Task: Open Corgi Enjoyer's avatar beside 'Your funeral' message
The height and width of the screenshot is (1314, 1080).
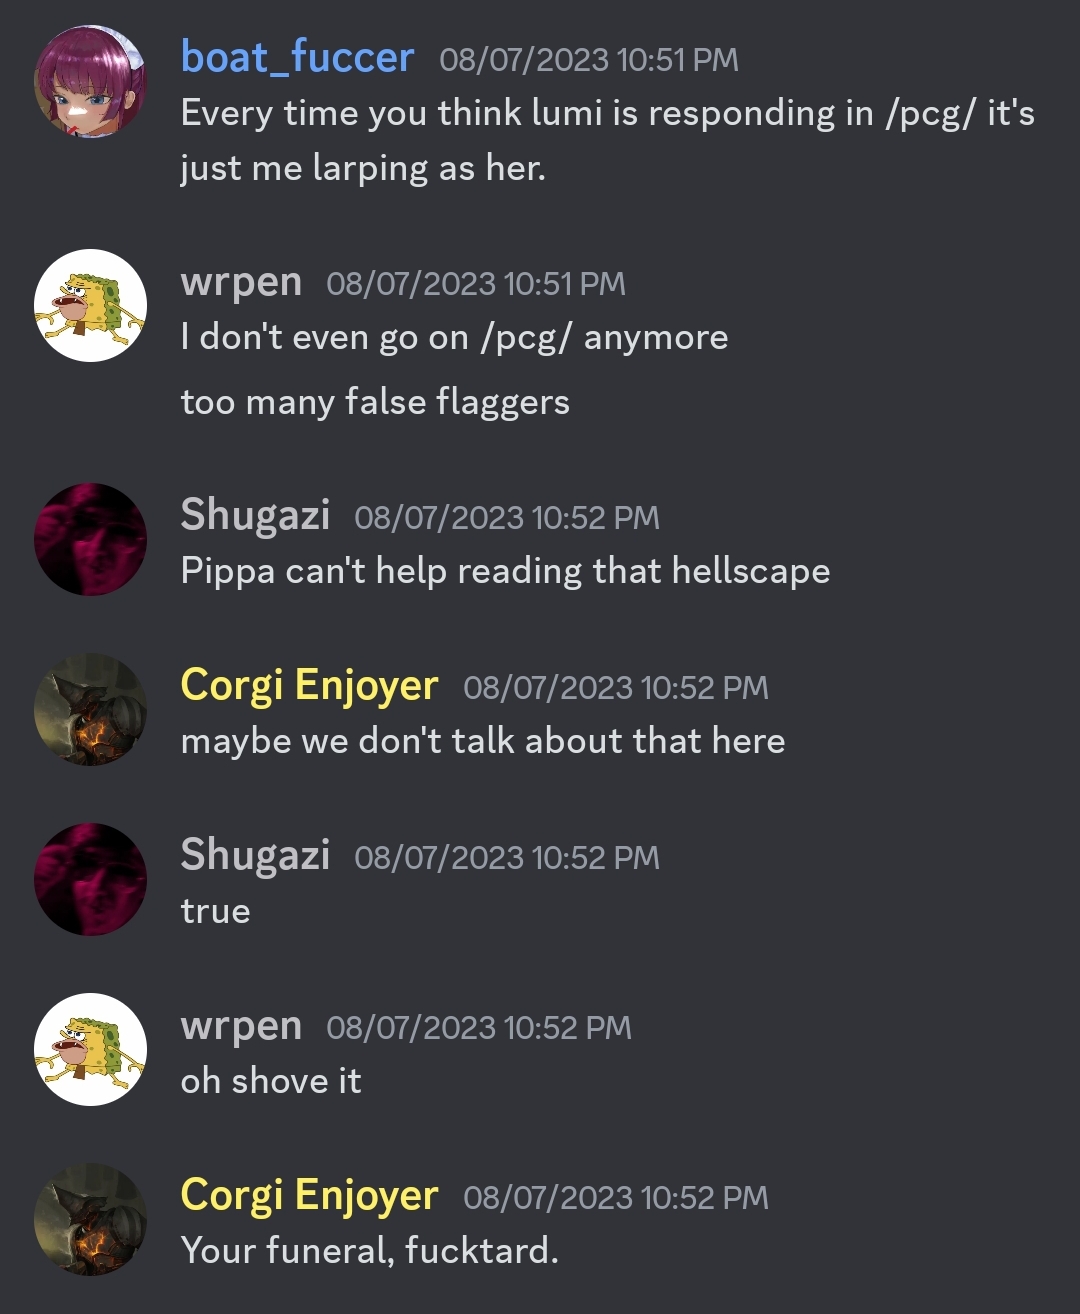Action: point(90,1219)
